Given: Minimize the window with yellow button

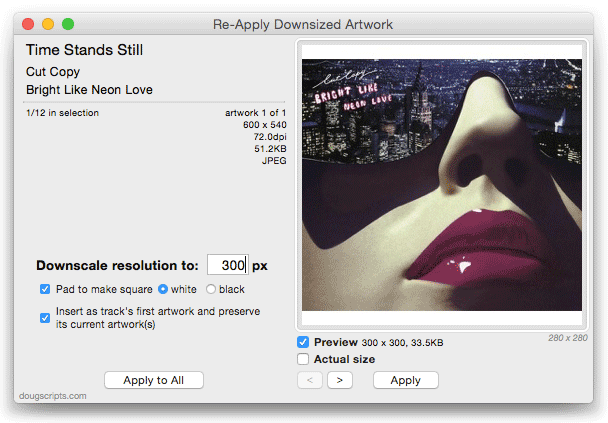Looking at the screenshot, I should click(x=48, y=24).
